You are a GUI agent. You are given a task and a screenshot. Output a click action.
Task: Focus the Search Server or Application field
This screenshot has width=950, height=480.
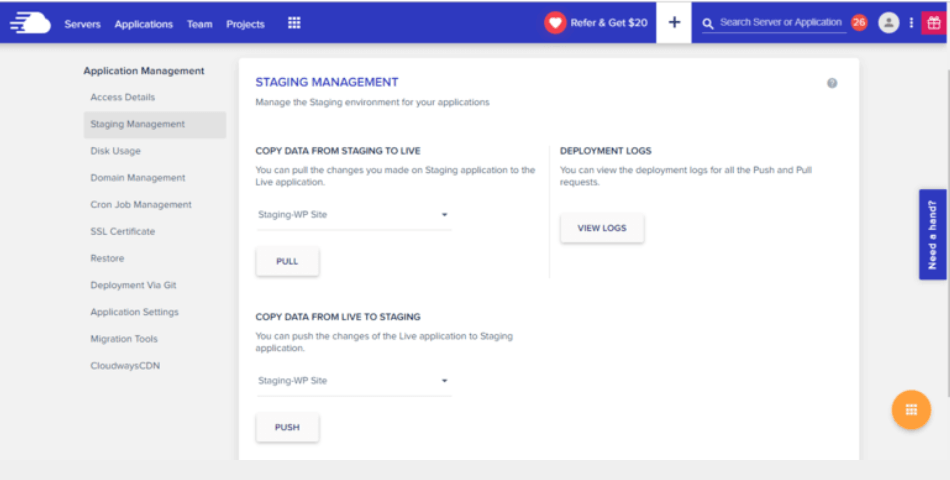click(780, 22)
